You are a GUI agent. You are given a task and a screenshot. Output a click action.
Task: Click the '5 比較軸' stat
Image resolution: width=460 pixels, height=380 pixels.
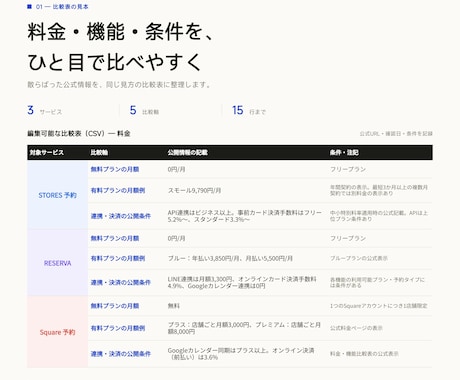144,110
